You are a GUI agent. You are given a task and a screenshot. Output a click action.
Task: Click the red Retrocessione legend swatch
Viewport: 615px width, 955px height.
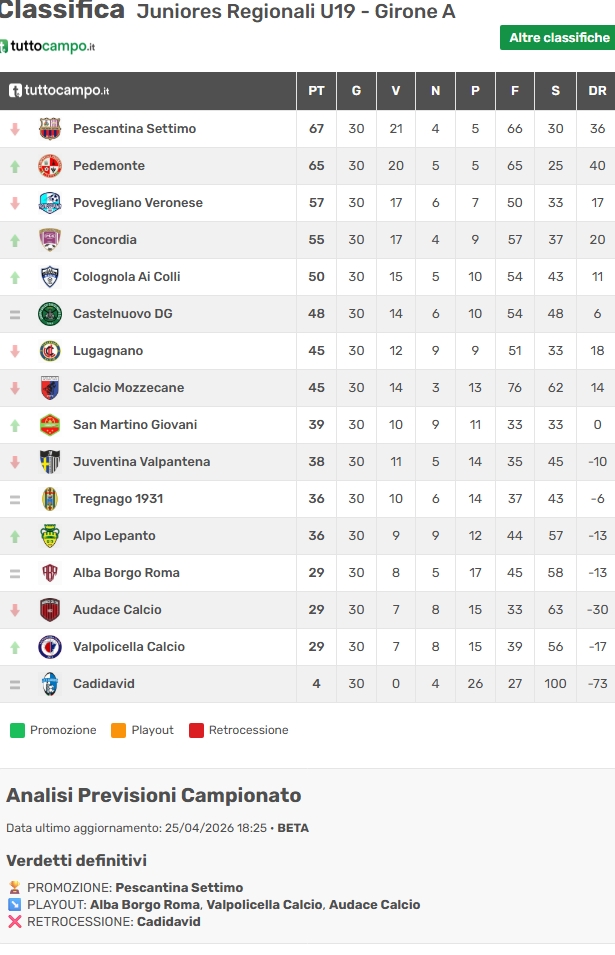click(x=196, y=730)
